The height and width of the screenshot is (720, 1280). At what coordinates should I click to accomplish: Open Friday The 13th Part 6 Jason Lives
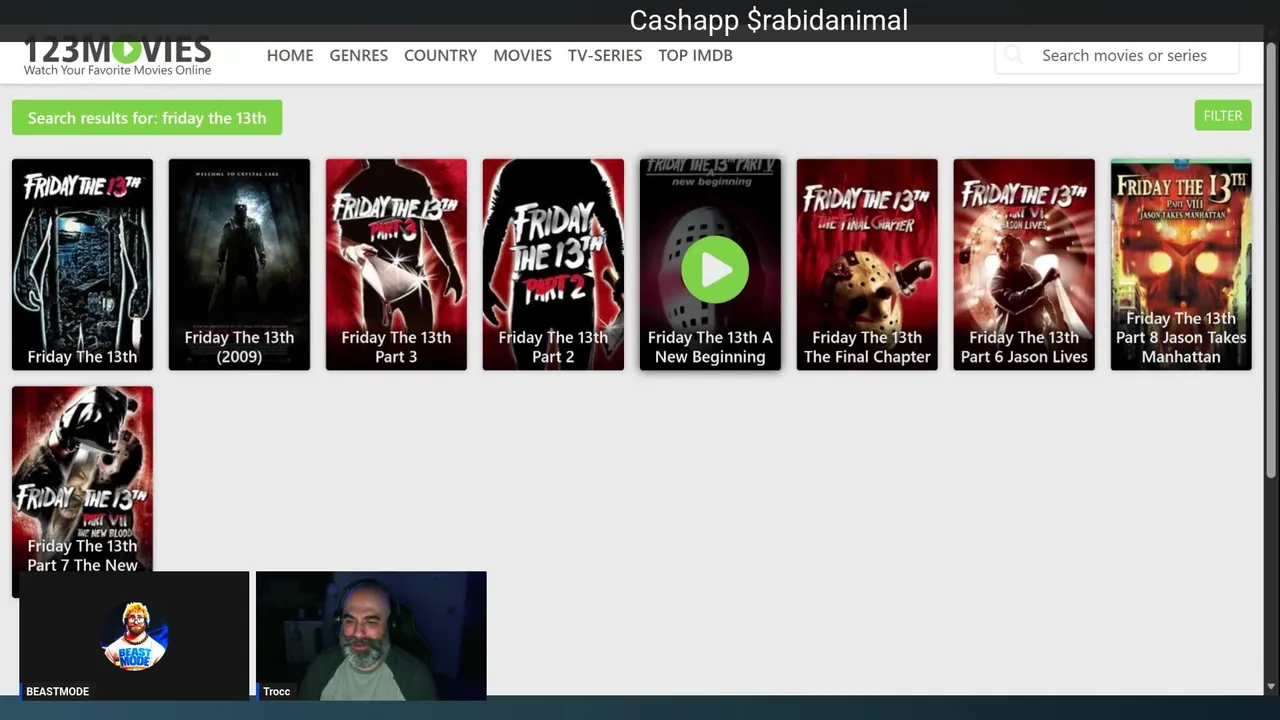[1024, 264]
